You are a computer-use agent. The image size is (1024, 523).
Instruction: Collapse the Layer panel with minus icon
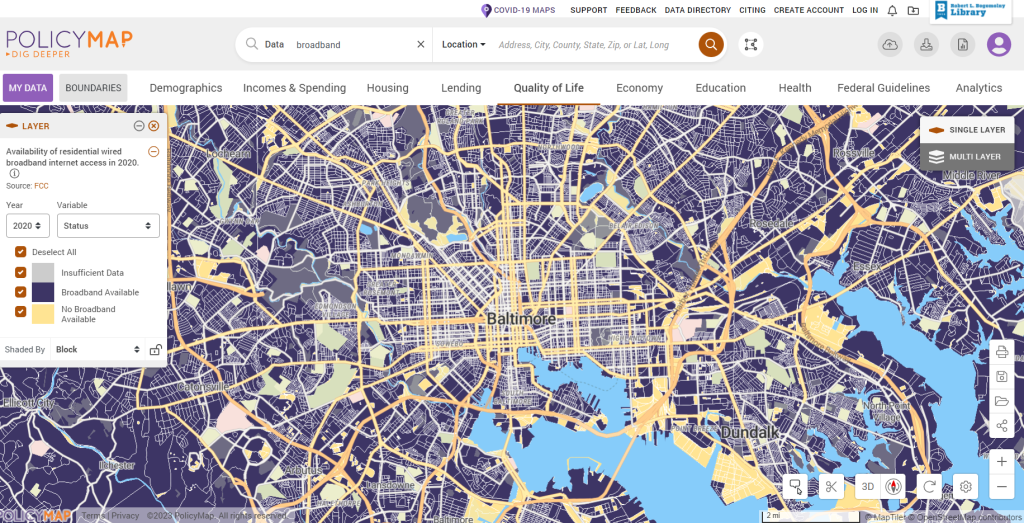(139, 126)
